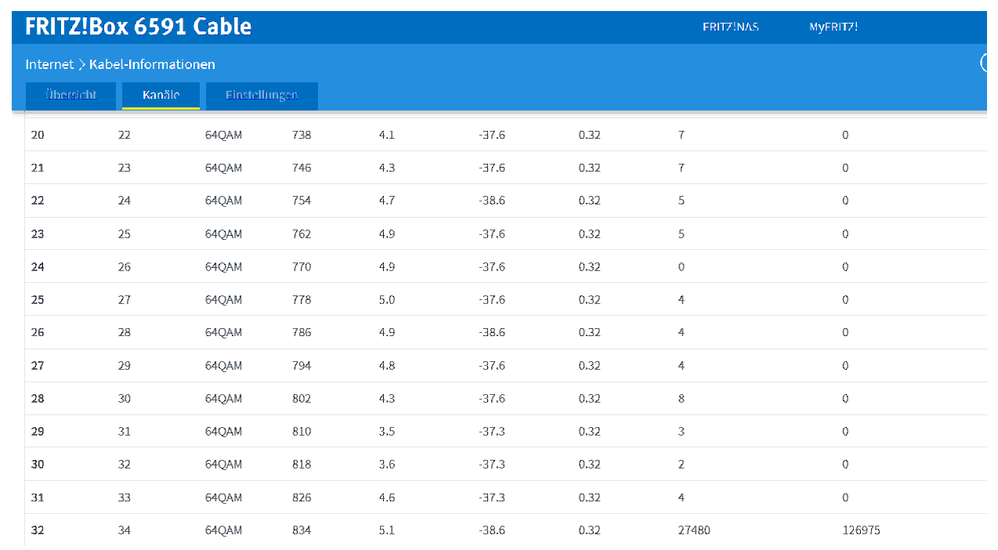The image size is (998, 550).
Task: Click frequency value 762
Action: [302, 234]
